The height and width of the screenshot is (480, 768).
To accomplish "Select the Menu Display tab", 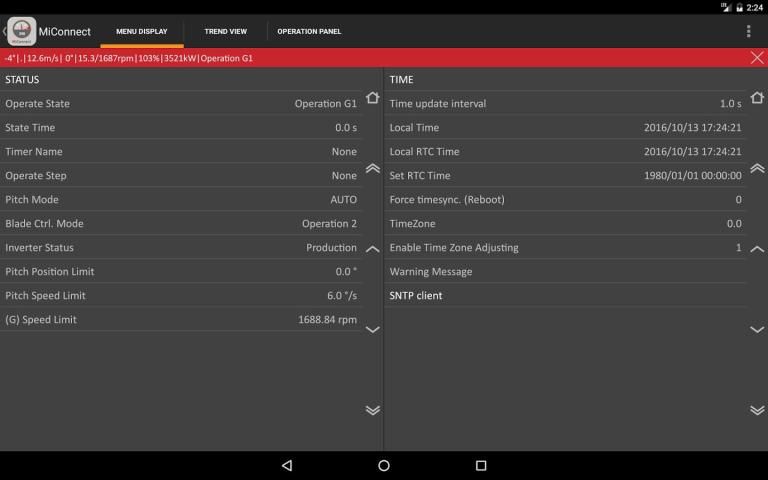I will click(x=141, y=31).
